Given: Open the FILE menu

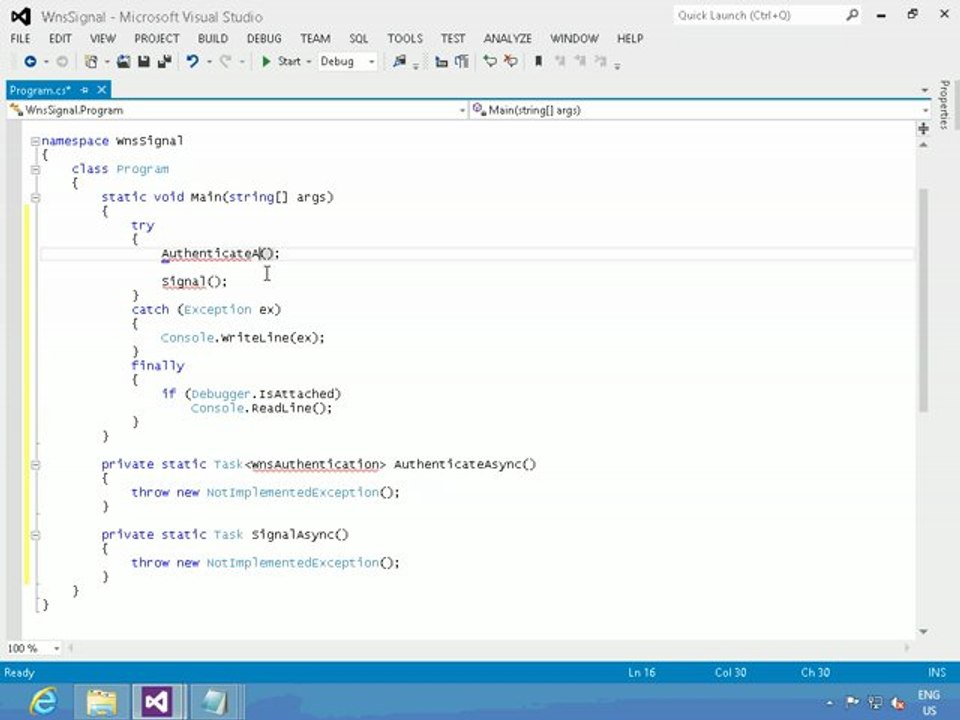Looking at the screenshot, I should coord(20,39).
